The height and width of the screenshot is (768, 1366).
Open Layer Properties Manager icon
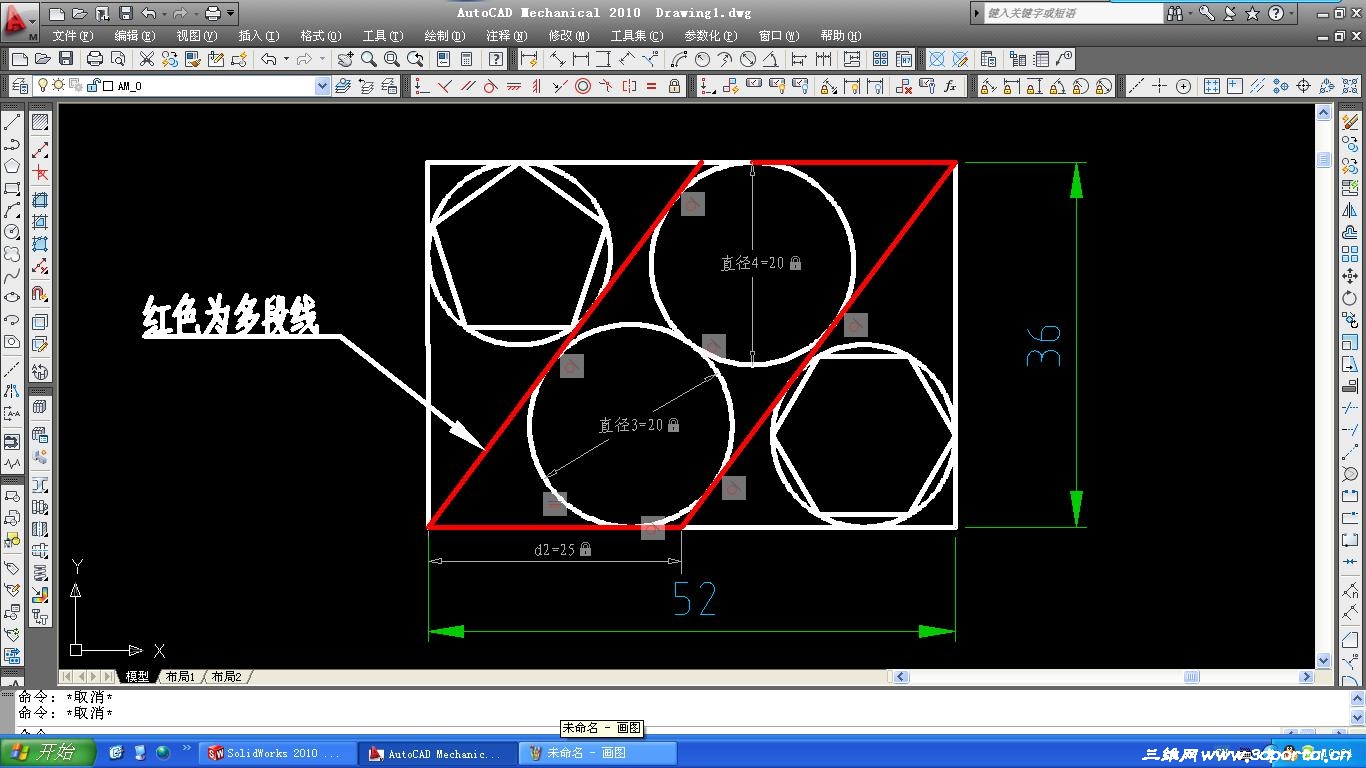18,86
